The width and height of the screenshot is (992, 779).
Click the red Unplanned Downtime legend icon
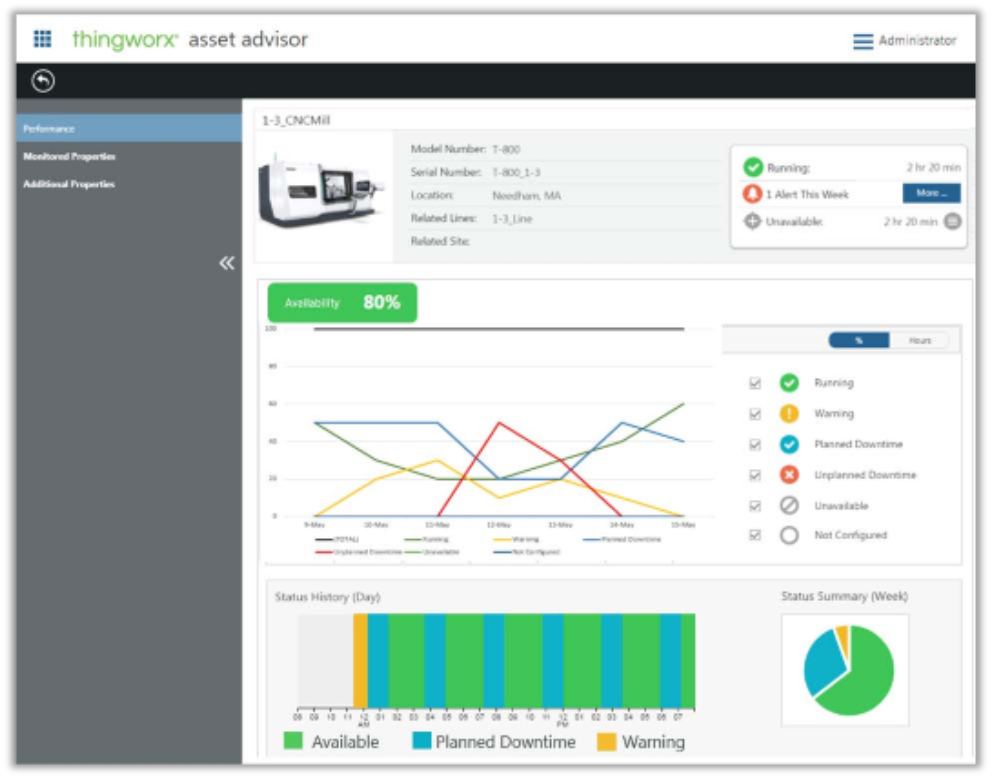point(789,475)
